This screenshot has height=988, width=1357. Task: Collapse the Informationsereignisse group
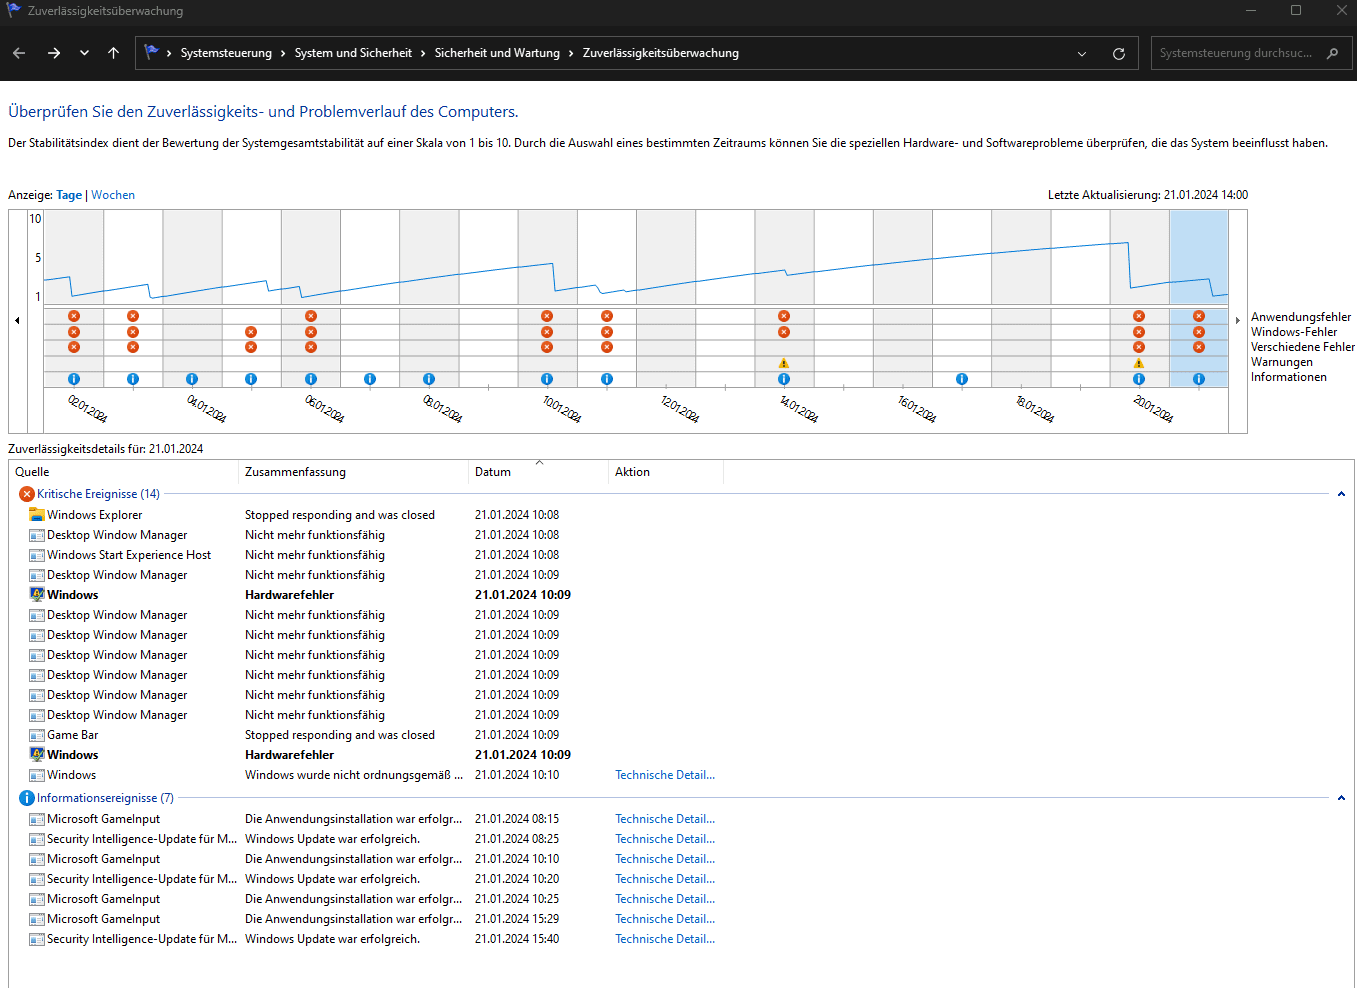click(1341, 798)
